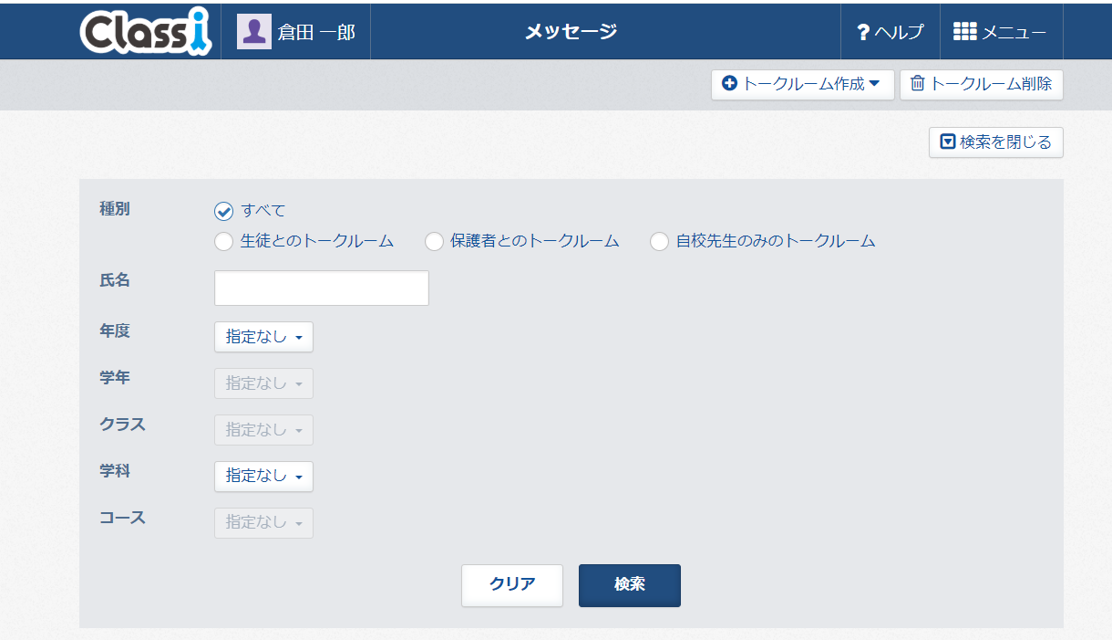
Task: Open the user avatar for 倉田 一郎
Action: [x=254, y=32]
